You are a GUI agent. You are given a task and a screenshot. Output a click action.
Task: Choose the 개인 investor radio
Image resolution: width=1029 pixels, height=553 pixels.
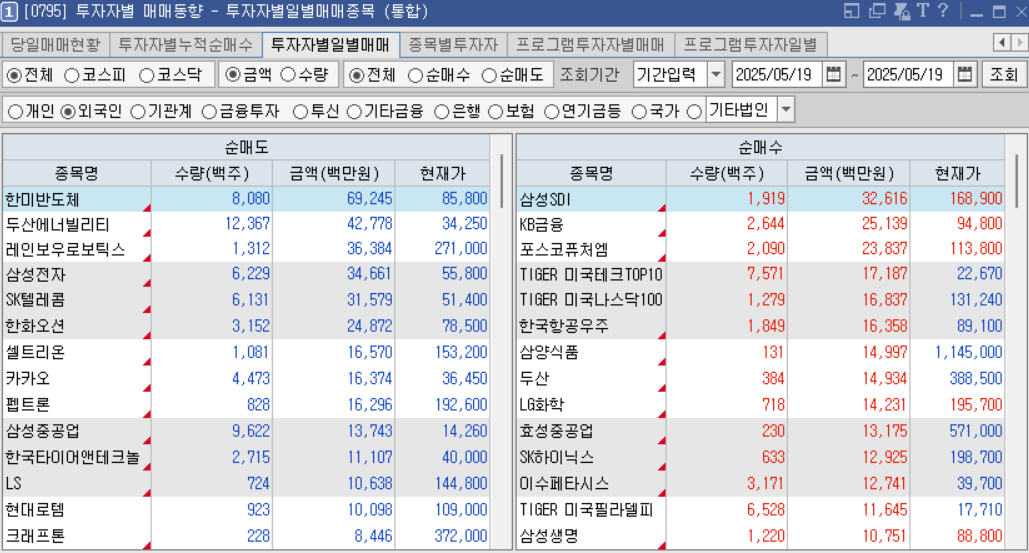[x=15, y=112]
